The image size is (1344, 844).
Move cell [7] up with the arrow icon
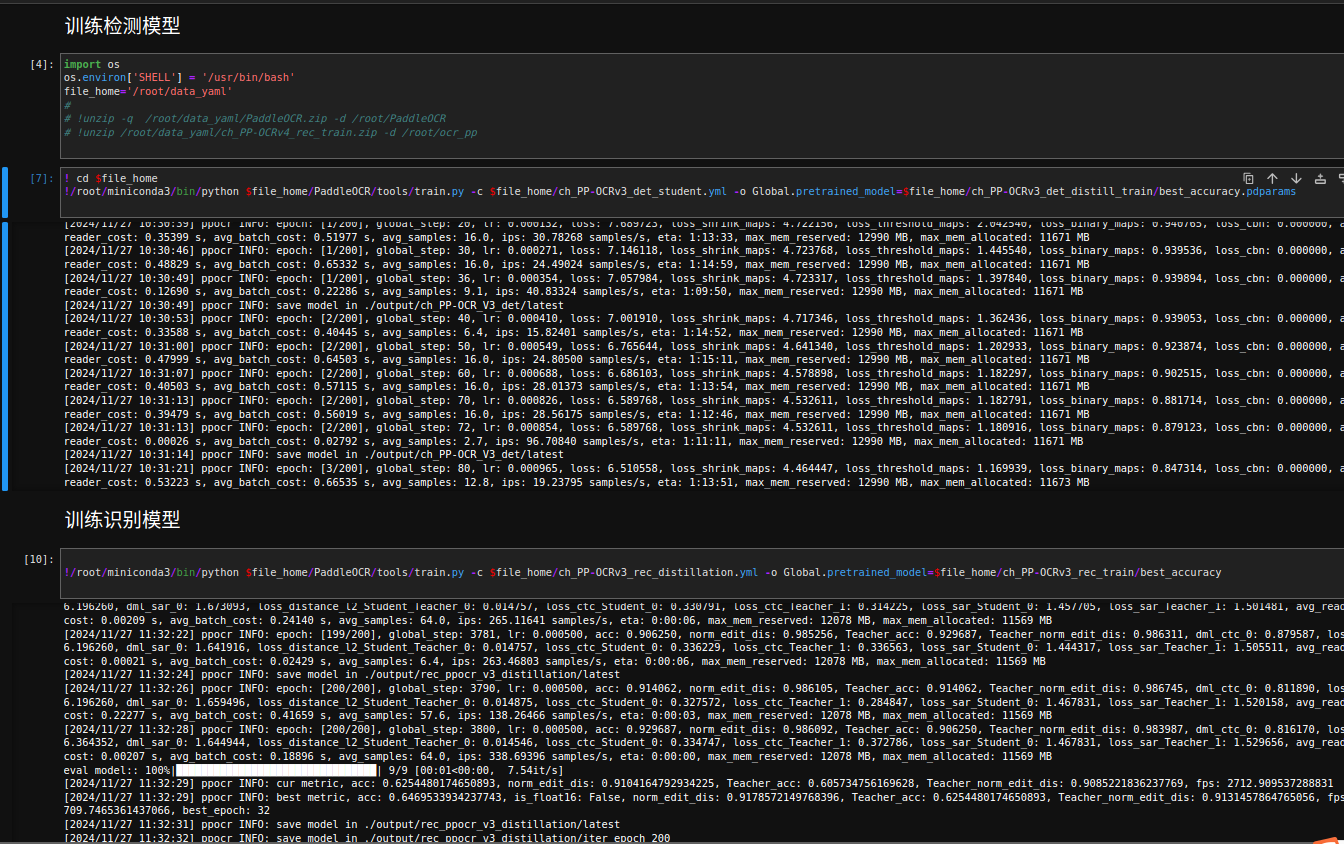1272,178
